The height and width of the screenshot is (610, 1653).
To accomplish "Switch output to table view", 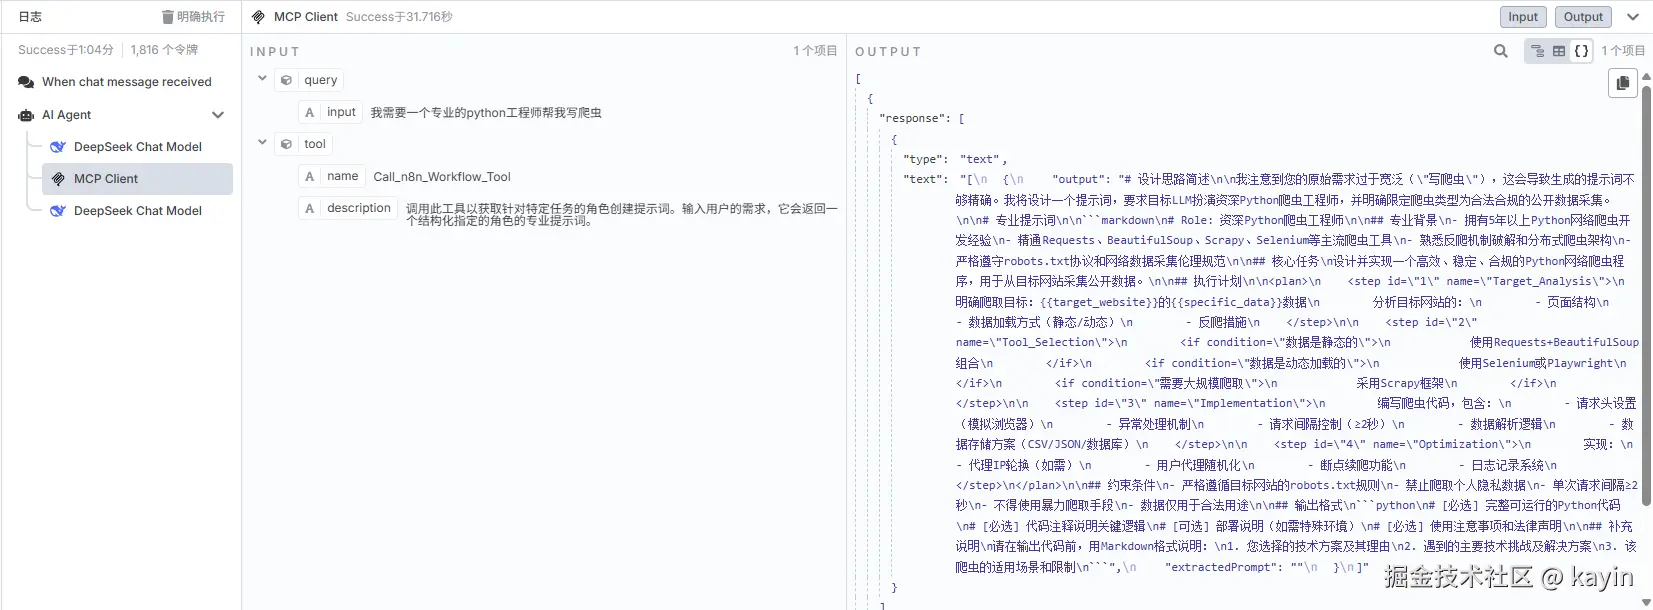I will pyautogui.click(x=1559, y=51).
